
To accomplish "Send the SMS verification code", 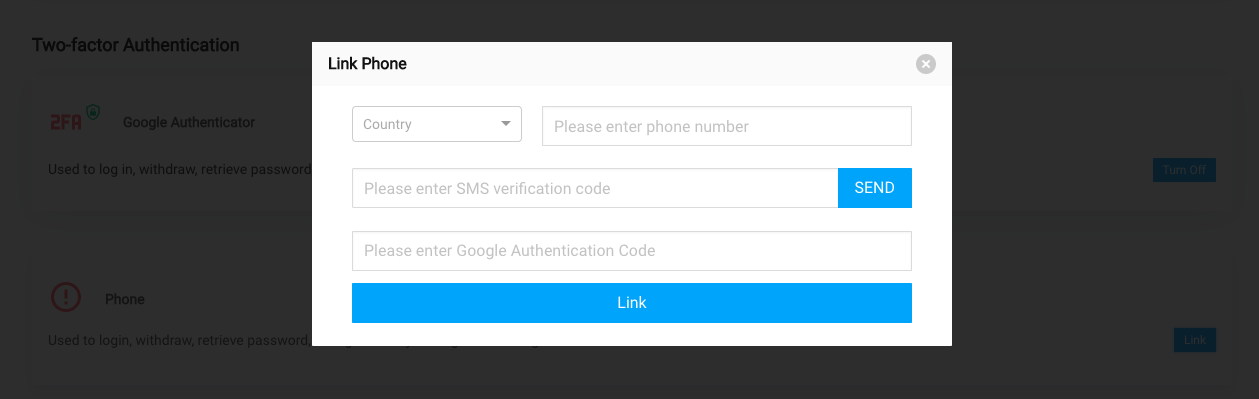I will click(875, 188).
